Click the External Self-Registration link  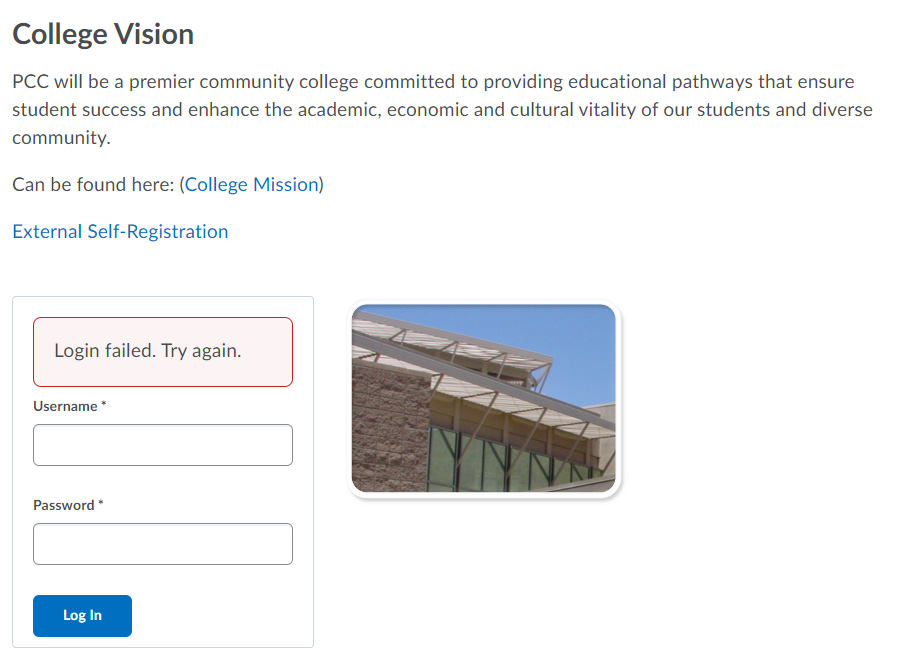[120, 231]
